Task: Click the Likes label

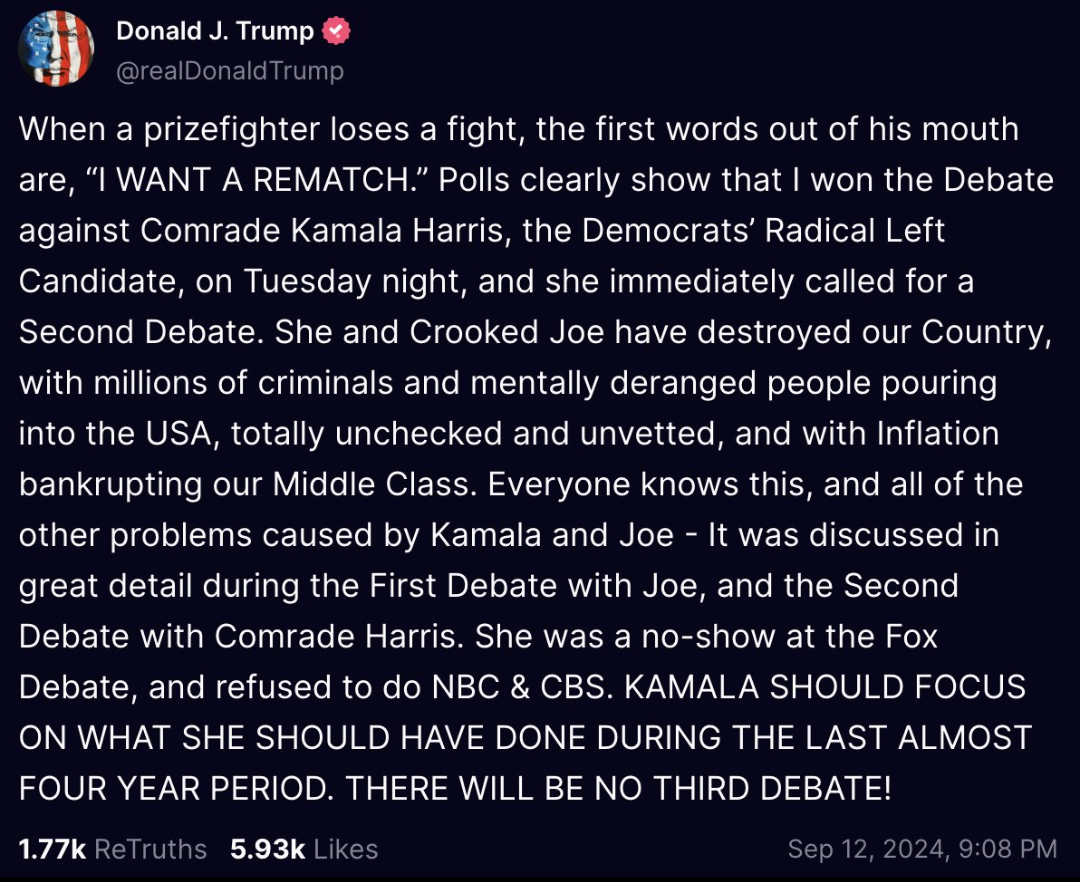Action: (x=346, y=849)
